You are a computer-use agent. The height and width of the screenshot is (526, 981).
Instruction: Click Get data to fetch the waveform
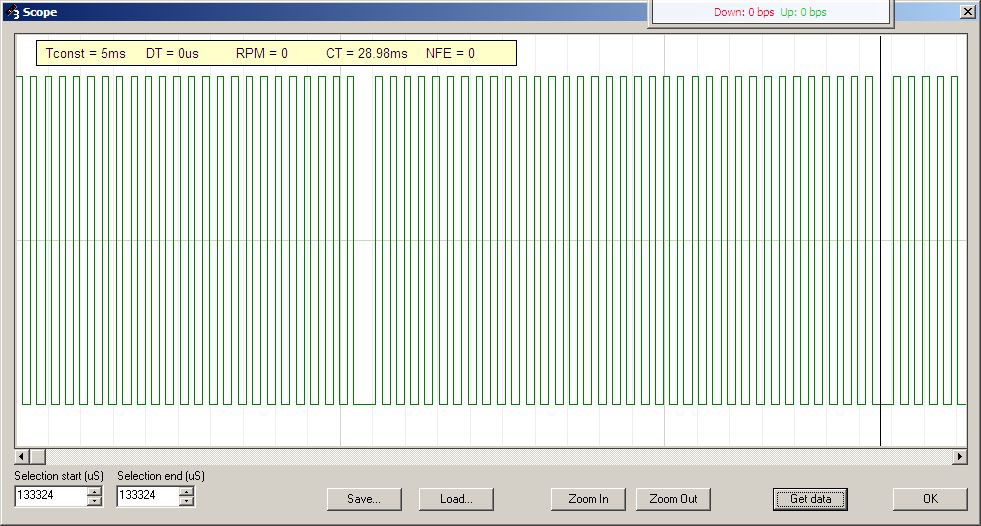pyautogui.click(x=810, y=499)
